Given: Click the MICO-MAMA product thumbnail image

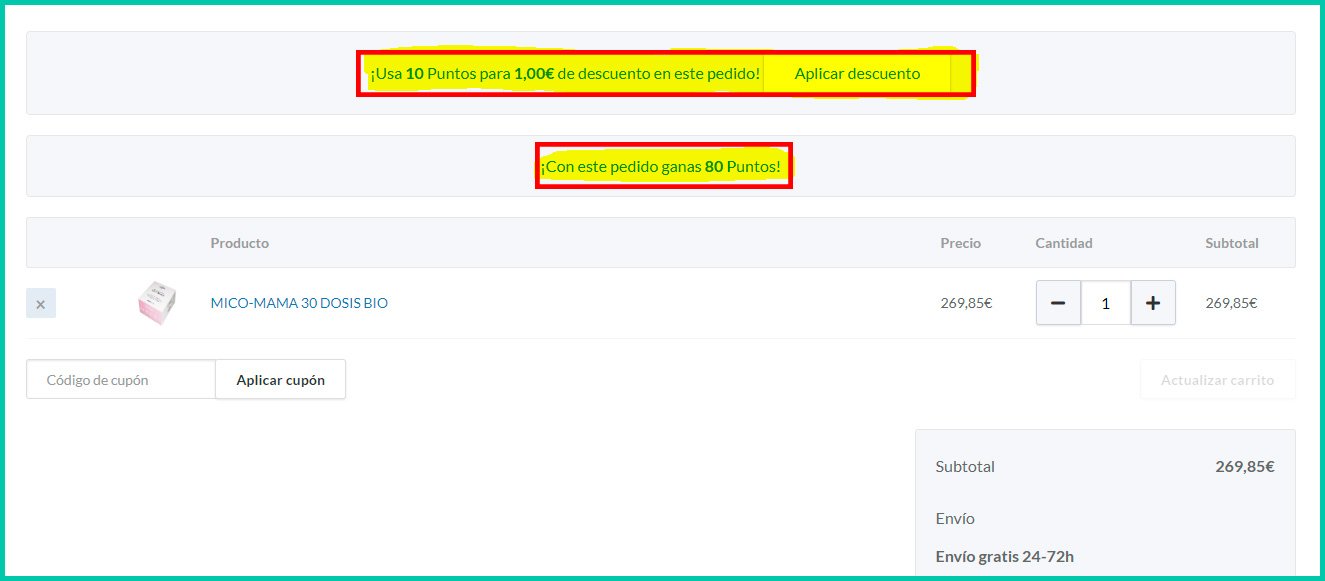Looking at the screenshot, I should coord(157,303).
